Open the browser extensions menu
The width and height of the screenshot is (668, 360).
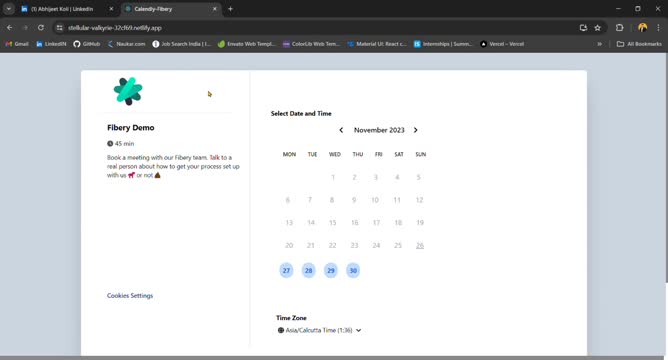point(619,28)
